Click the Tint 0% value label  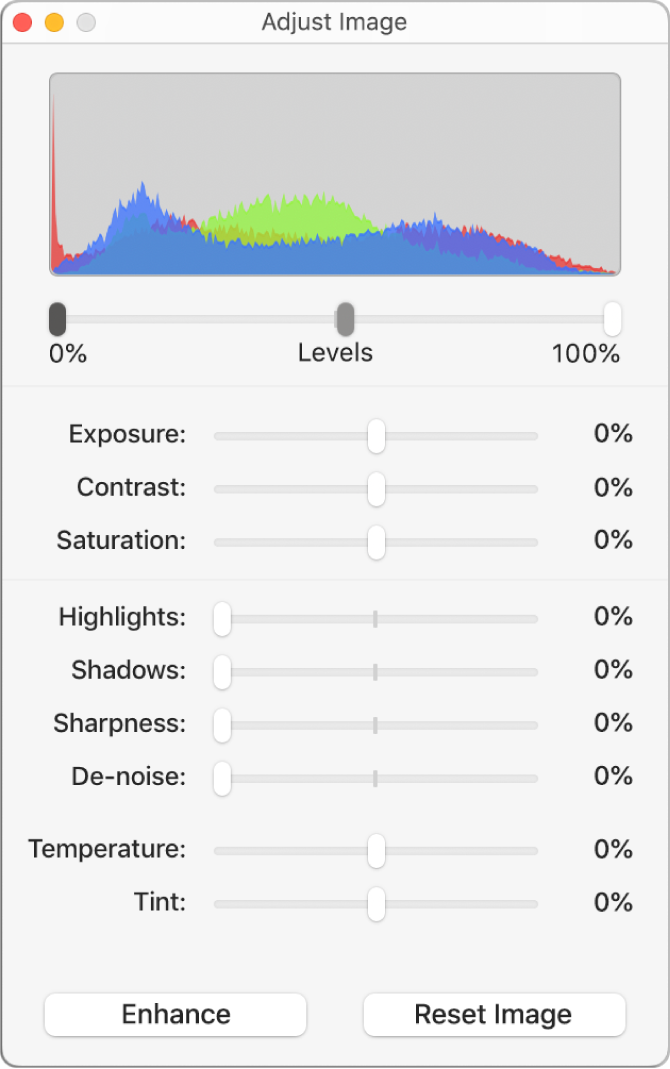point(612,902)
